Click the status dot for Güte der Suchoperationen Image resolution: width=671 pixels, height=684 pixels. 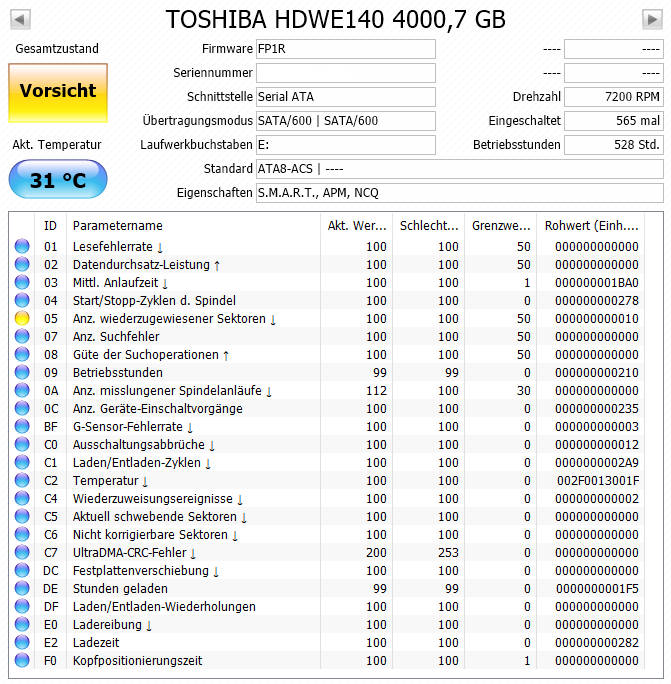22,355
